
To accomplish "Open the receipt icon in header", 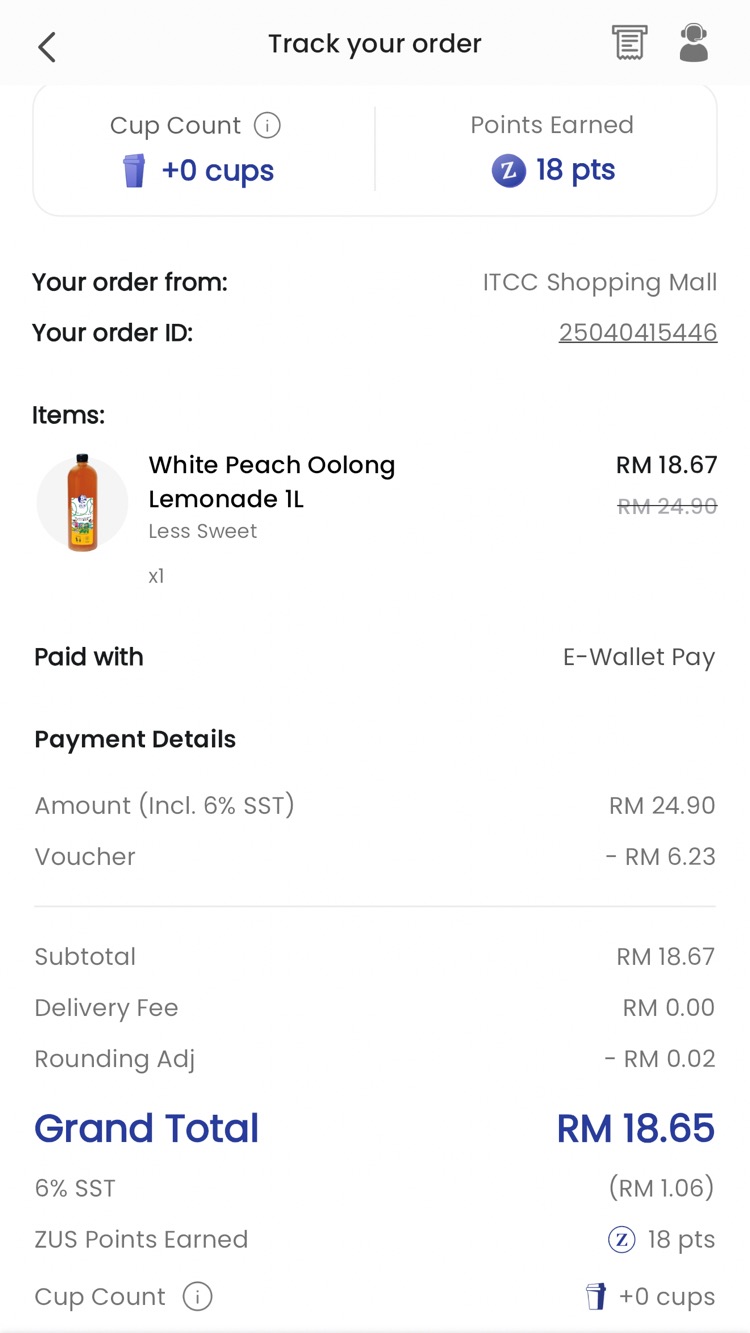I will [629, 43].
